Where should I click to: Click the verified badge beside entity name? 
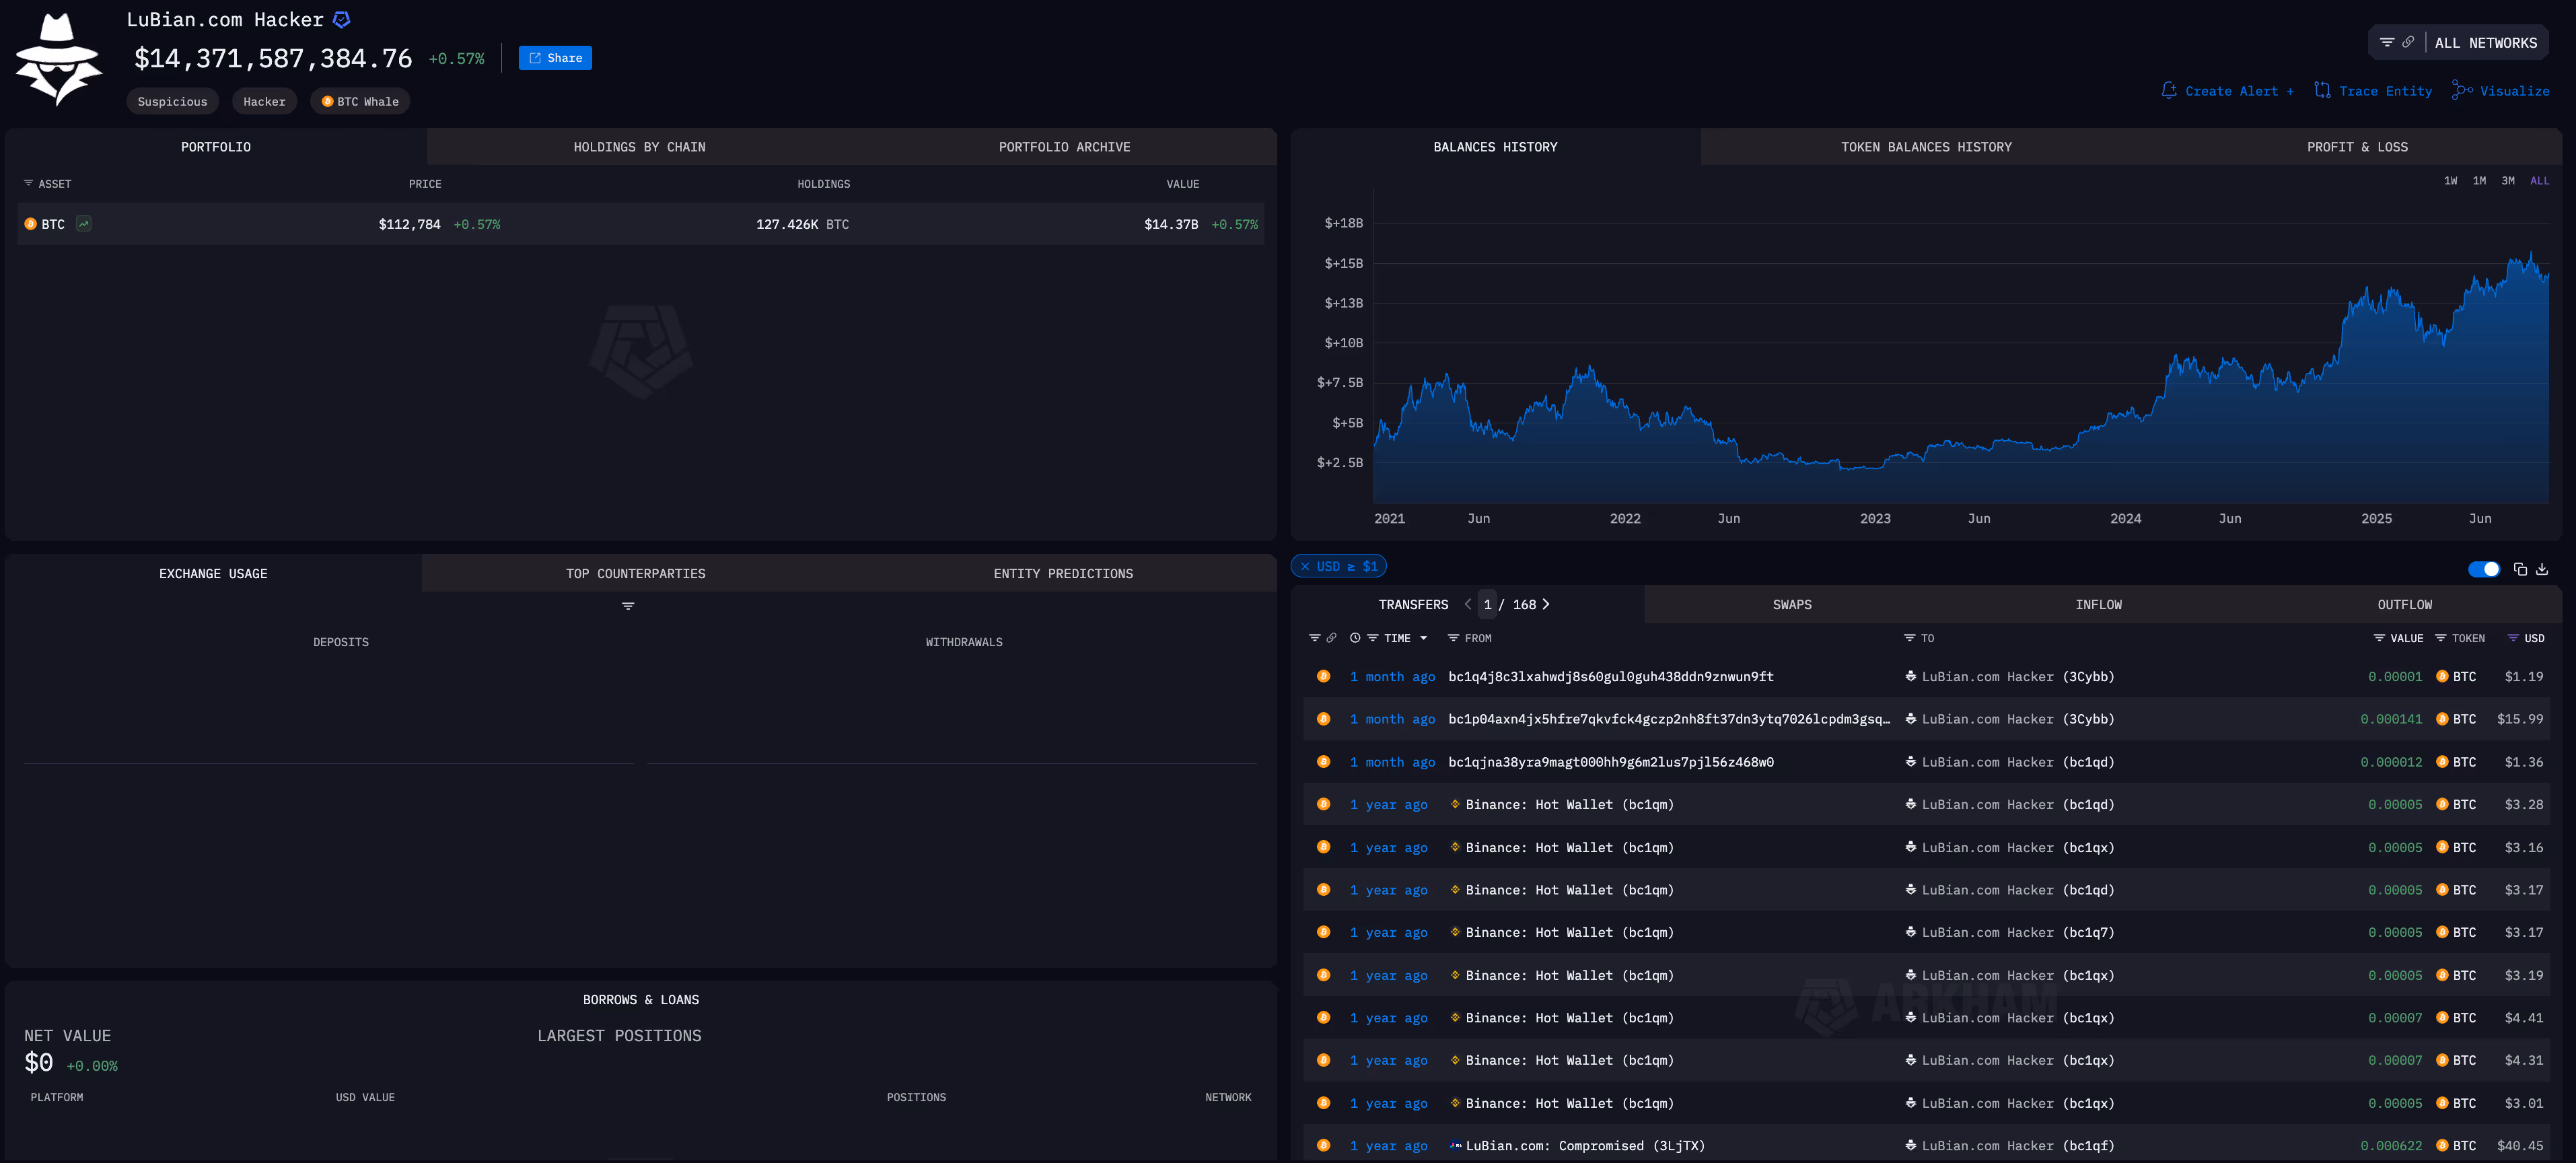click(x=342, y=20)
